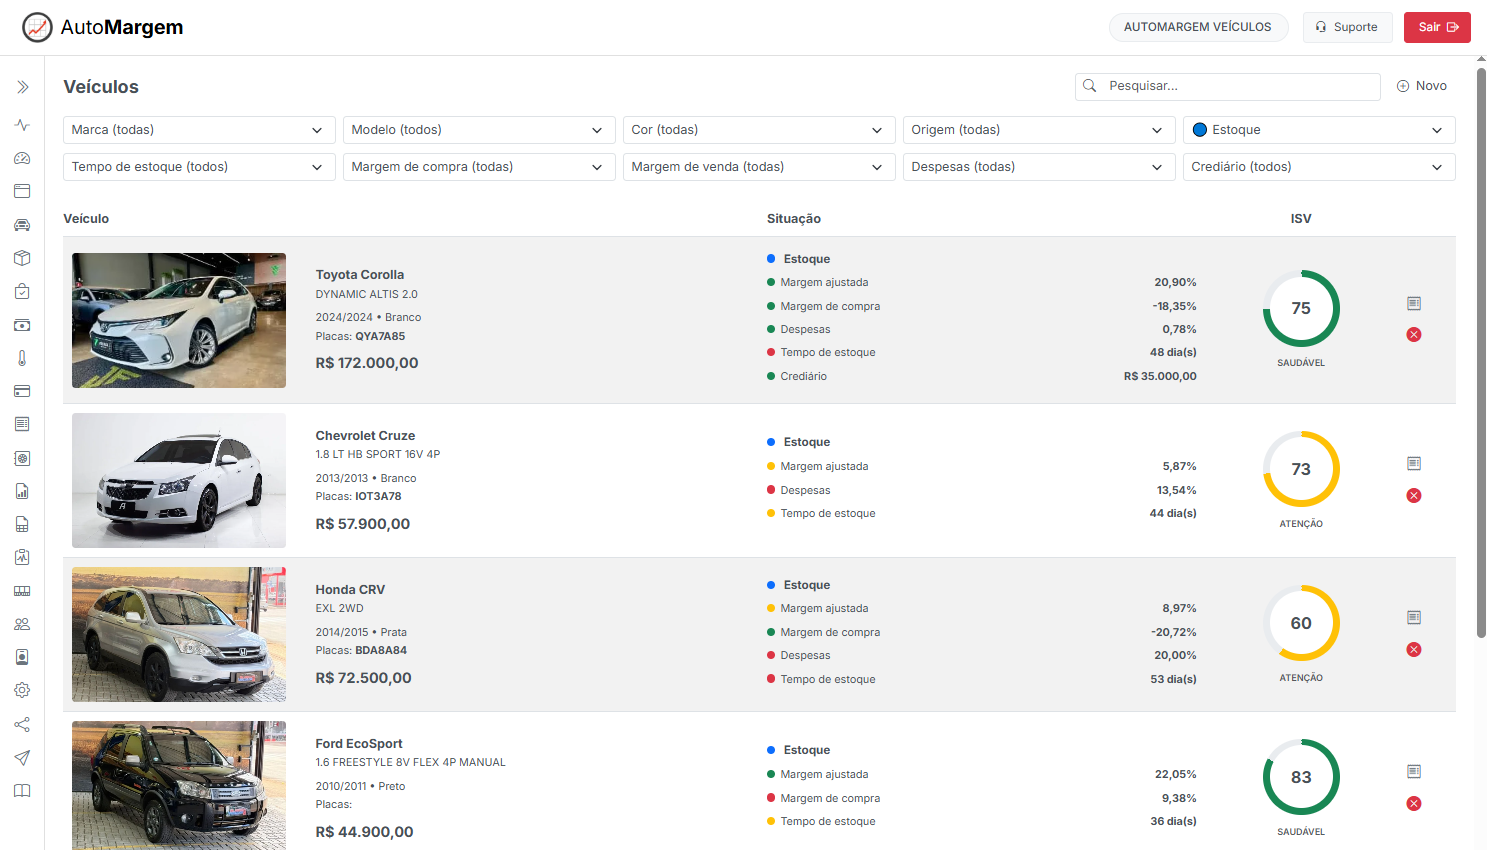The width and height of the screenshot is (1487, 850).
Task: Open the Marca (todas) filter dropdown
Action: pos(197,130)
